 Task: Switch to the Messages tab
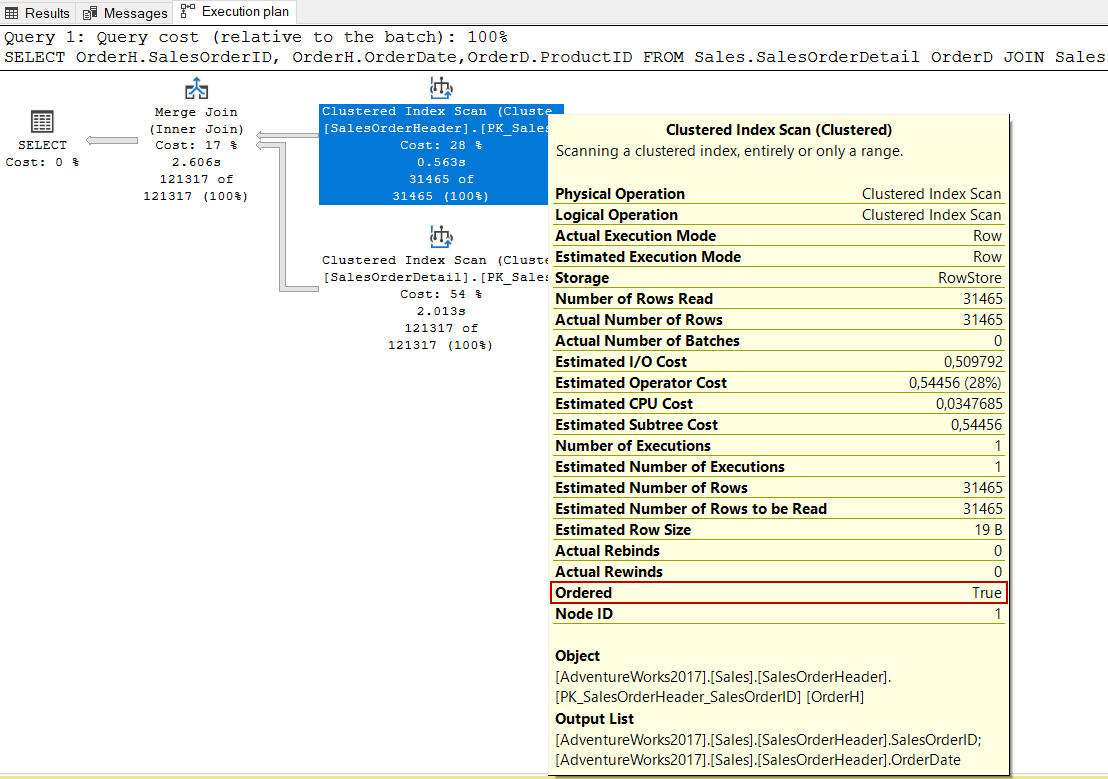point(125,13)
